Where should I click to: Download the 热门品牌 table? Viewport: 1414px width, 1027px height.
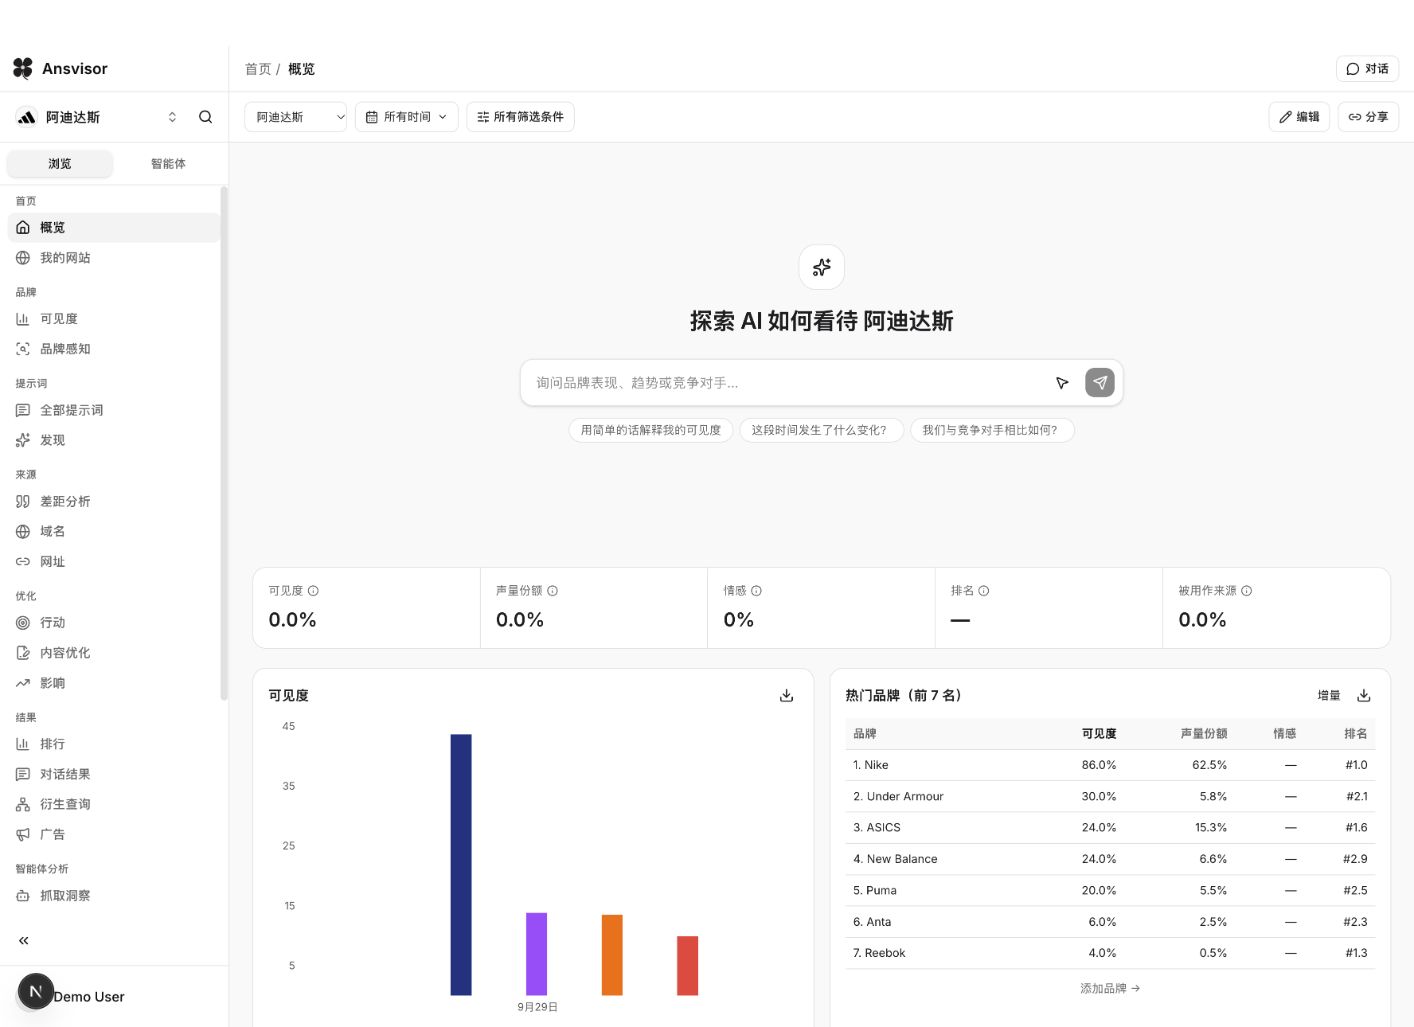tap(1363, 696)
